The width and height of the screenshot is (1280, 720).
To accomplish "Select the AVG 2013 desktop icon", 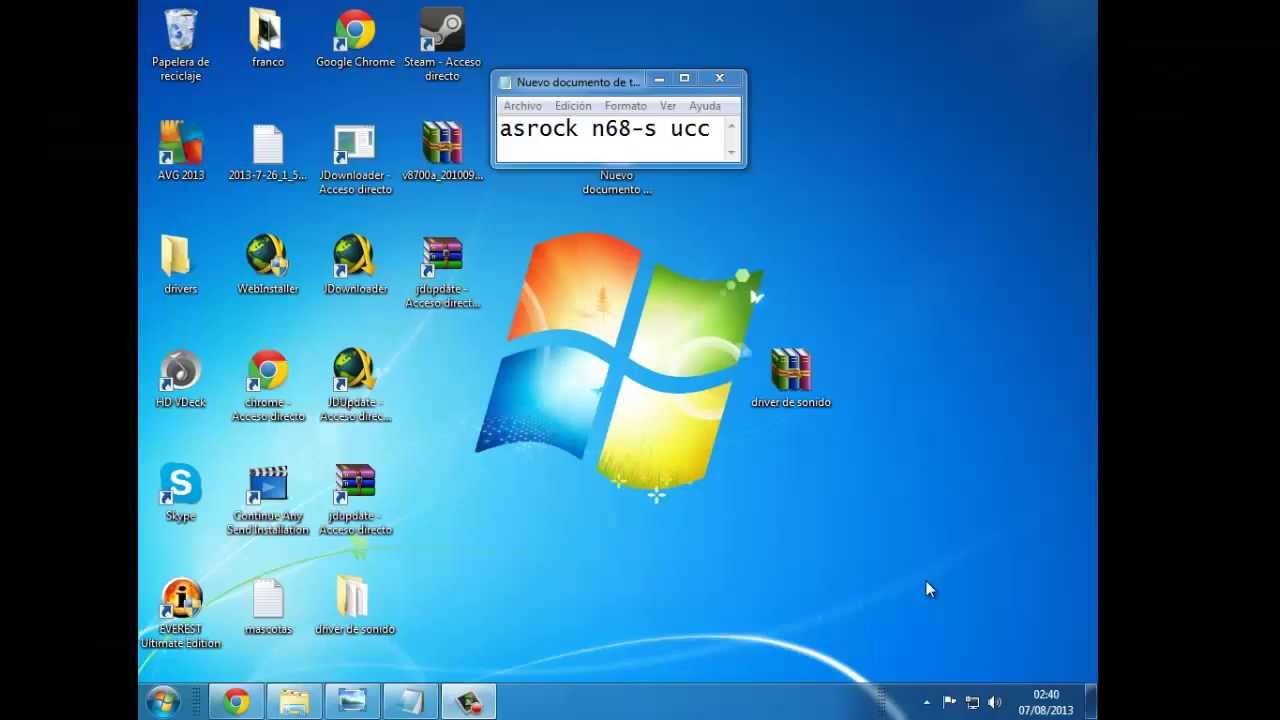I will pos(180,152).
